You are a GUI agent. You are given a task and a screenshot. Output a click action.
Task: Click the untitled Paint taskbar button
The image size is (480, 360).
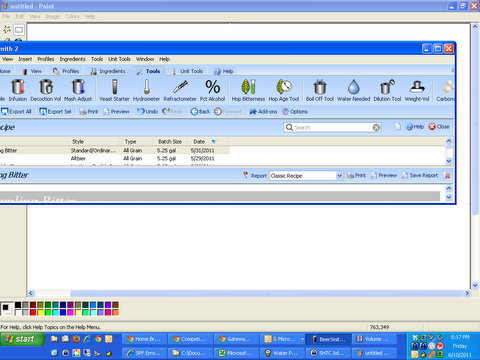click(374, 353)
